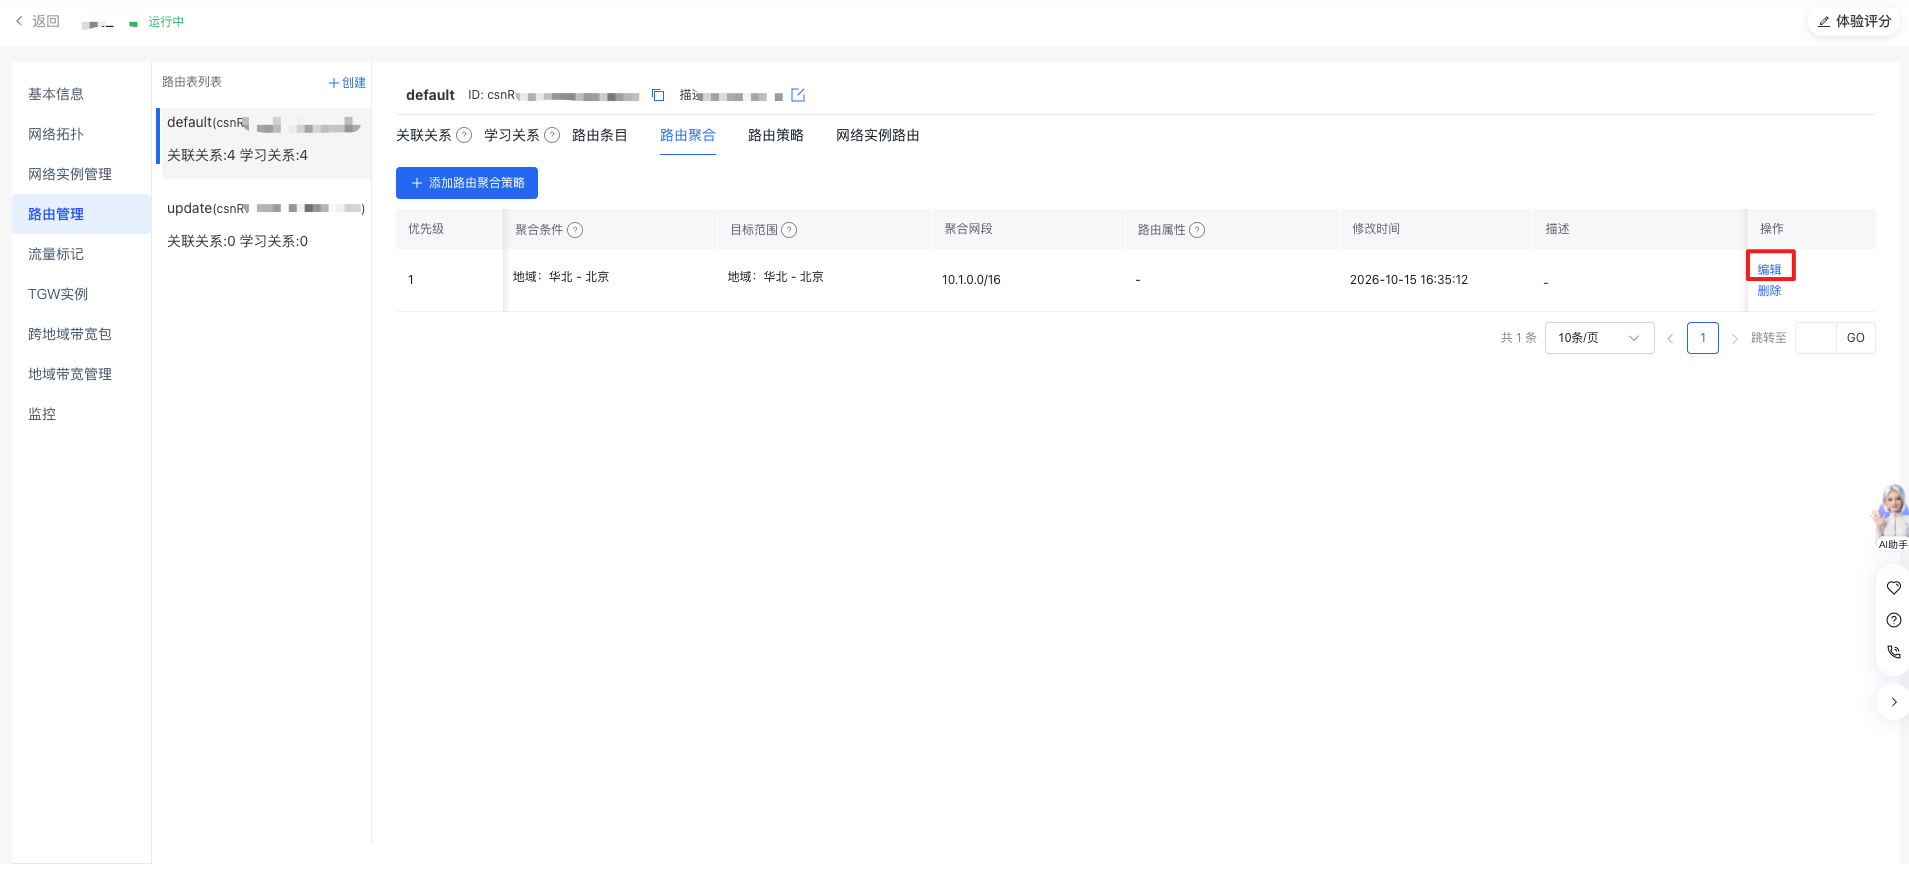The width and height of the screenshot is (1909, 872).
Task: Open 监控 in sidebar
Action: [x=81, y=414]
